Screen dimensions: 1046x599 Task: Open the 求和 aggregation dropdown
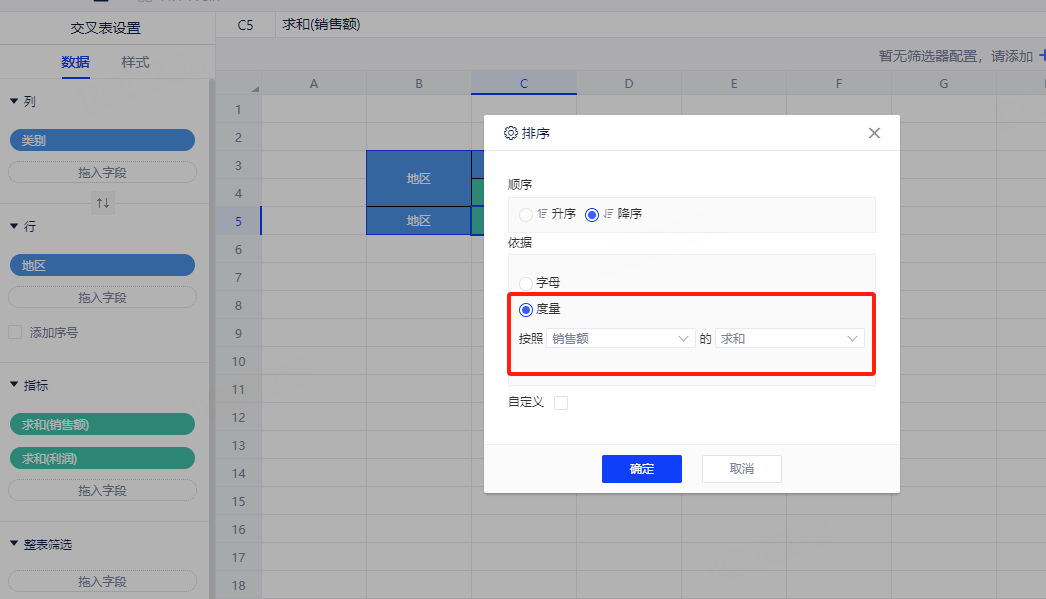coord(789,339)
